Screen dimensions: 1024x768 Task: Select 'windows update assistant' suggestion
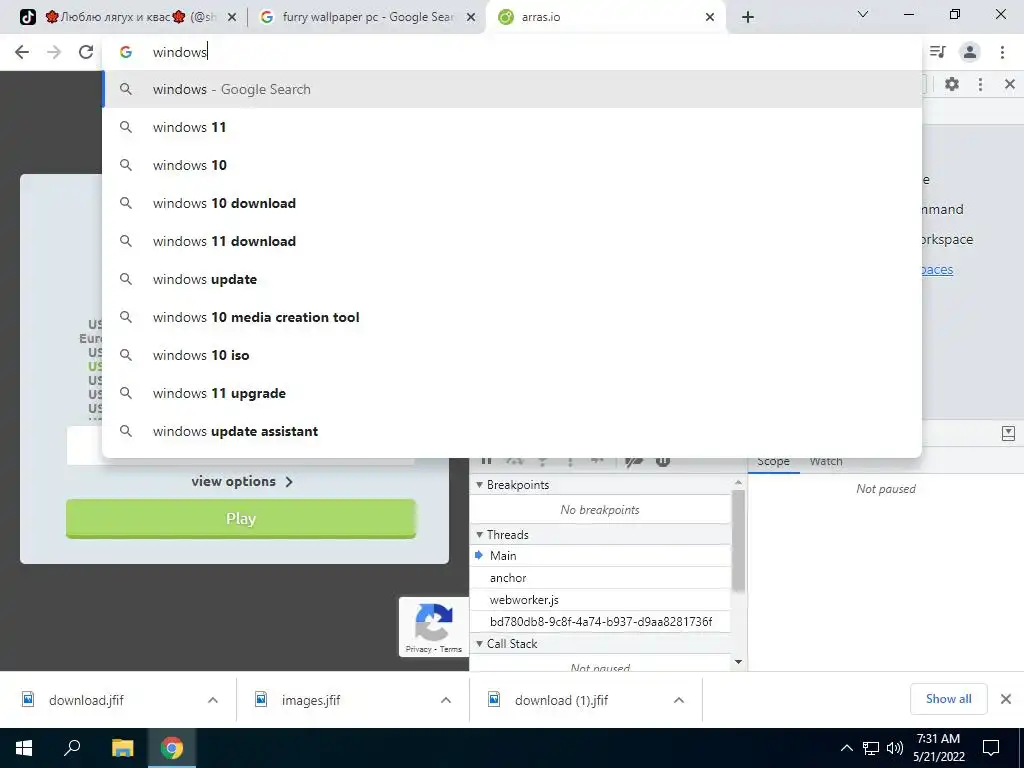coord(512,431)
